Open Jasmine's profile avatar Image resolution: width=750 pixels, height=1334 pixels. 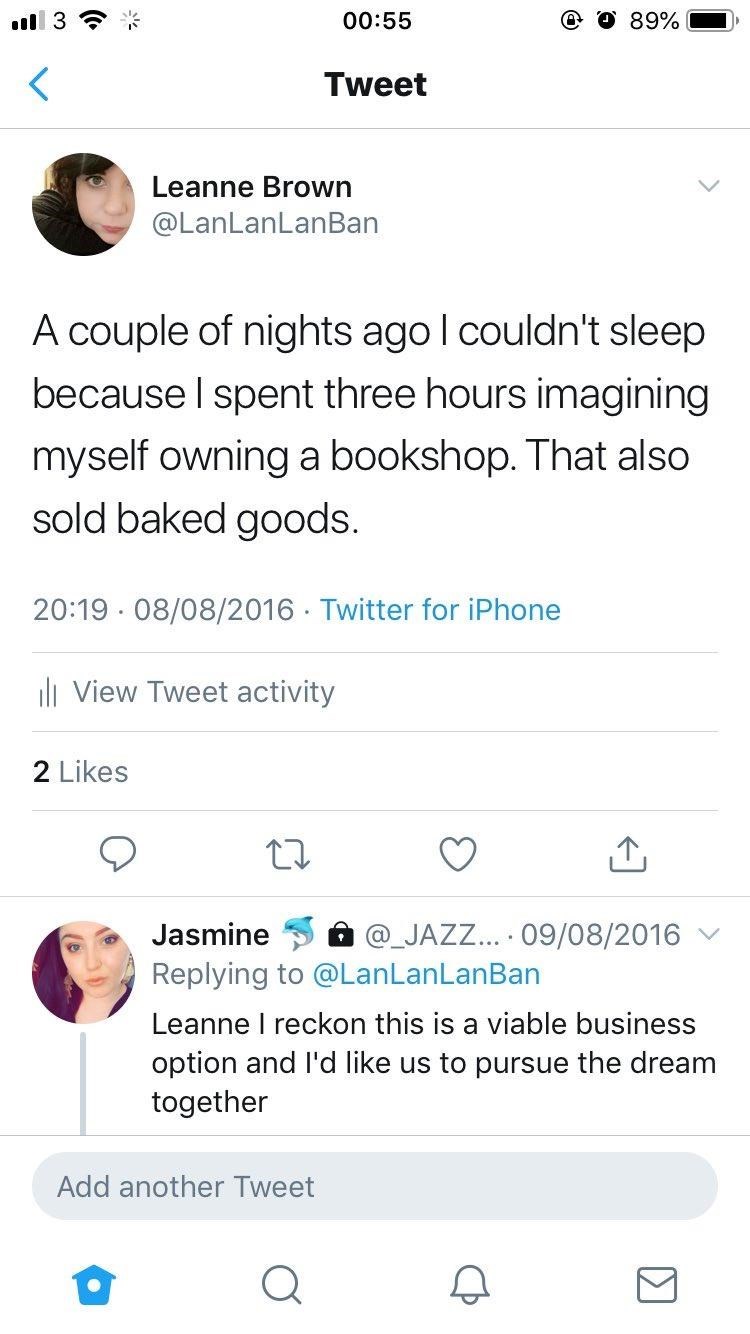(x=83, y=971)
